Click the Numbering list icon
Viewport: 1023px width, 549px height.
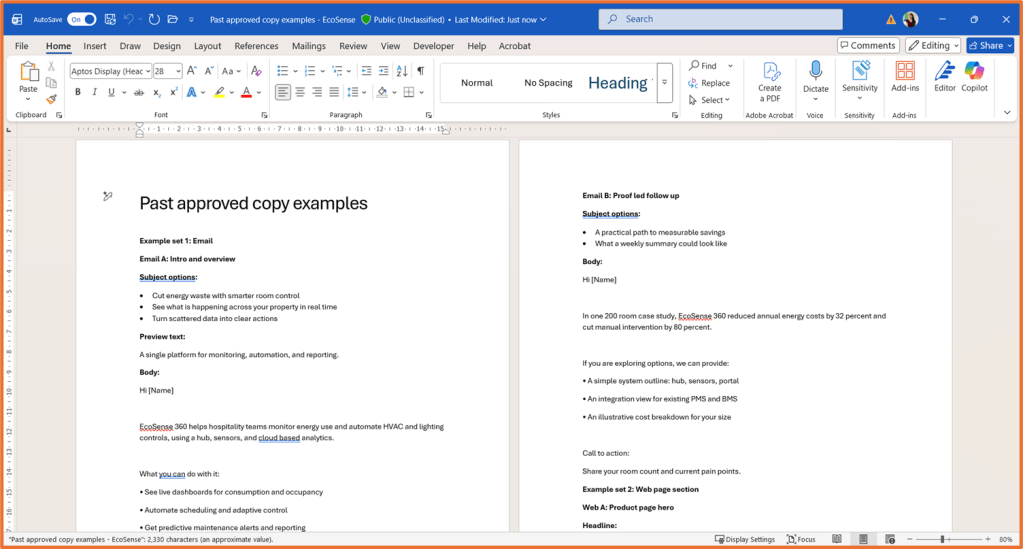[310, 71]
